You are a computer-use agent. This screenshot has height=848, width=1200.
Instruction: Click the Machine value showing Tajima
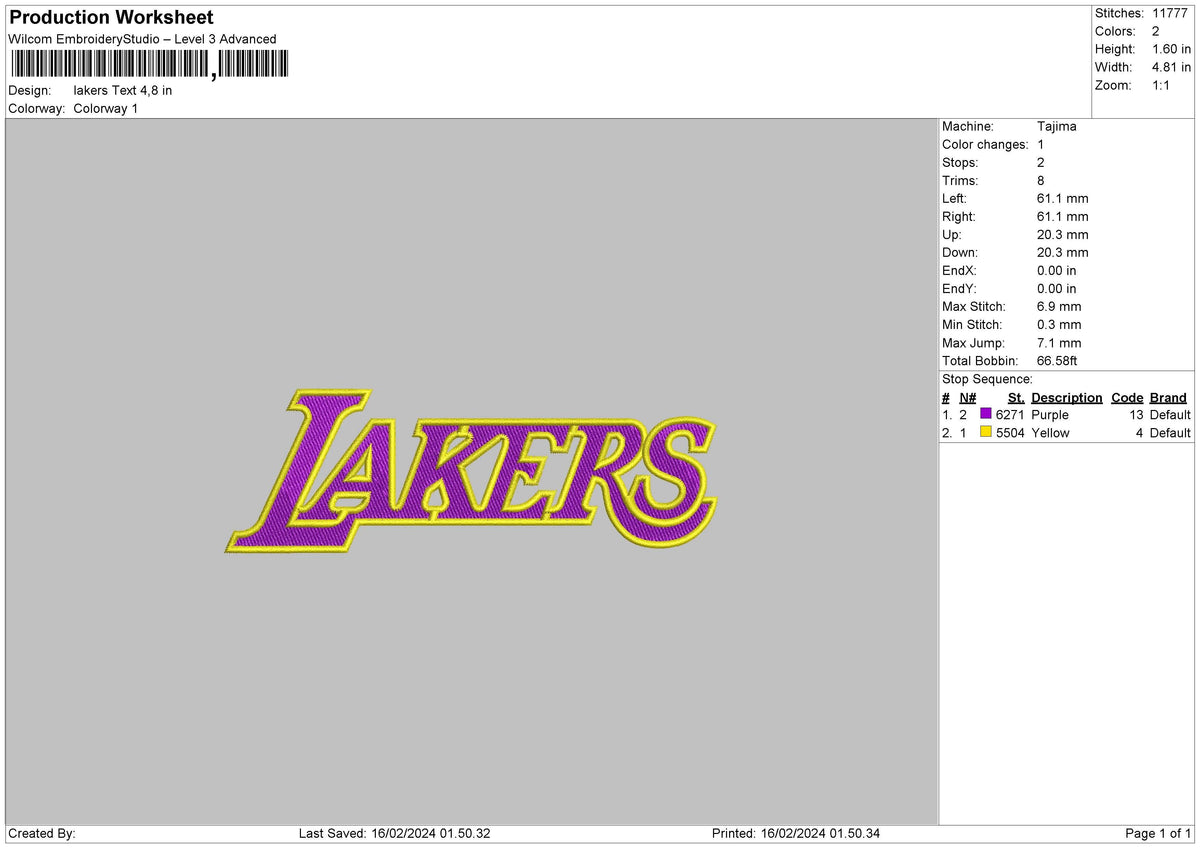point(1058,126)
